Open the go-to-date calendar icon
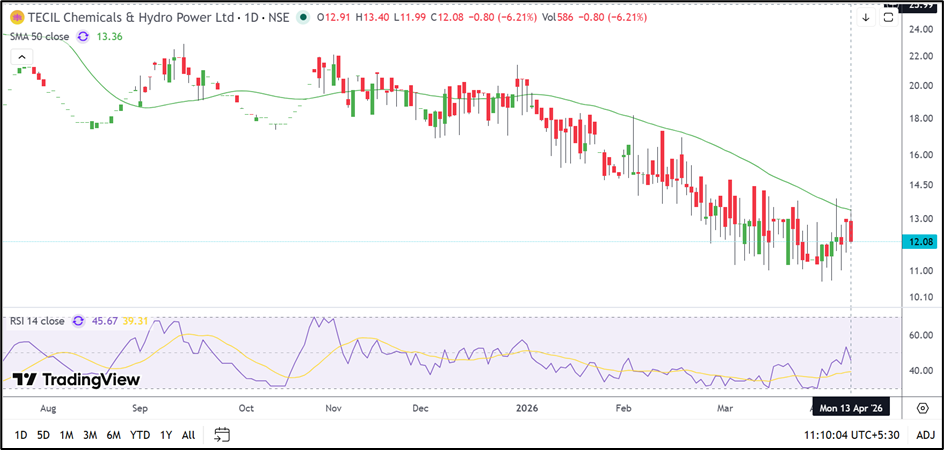944x450 pixels. 222,434
